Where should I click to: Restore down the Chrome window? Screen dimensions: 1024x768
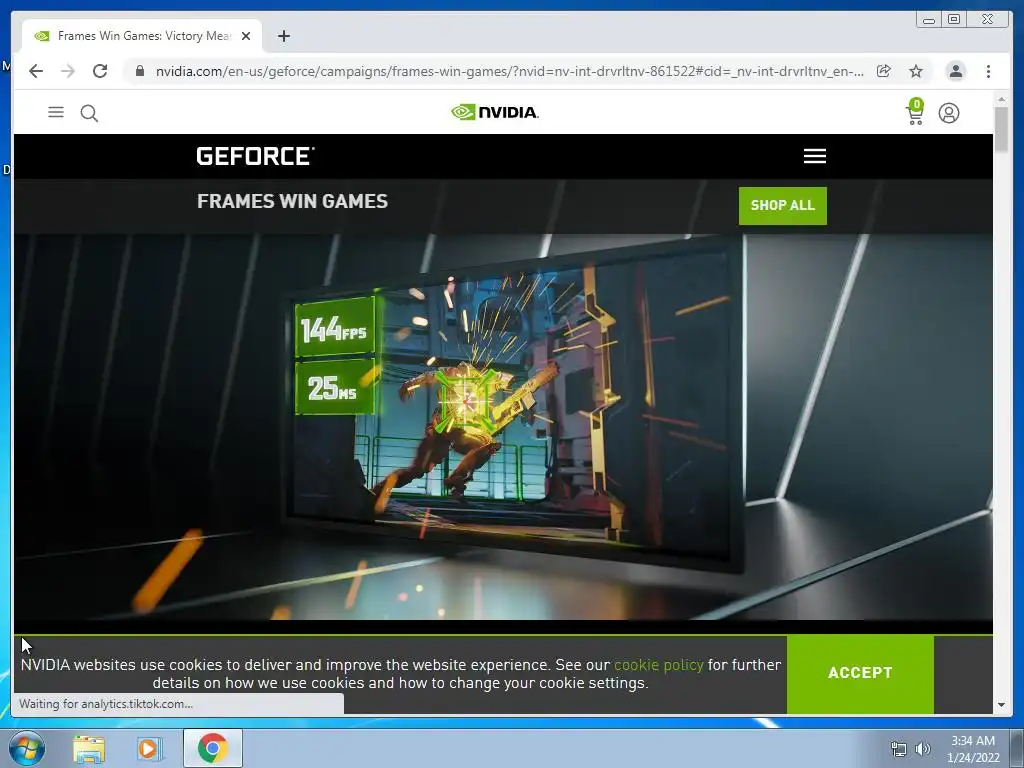click(x=954, y=20)
